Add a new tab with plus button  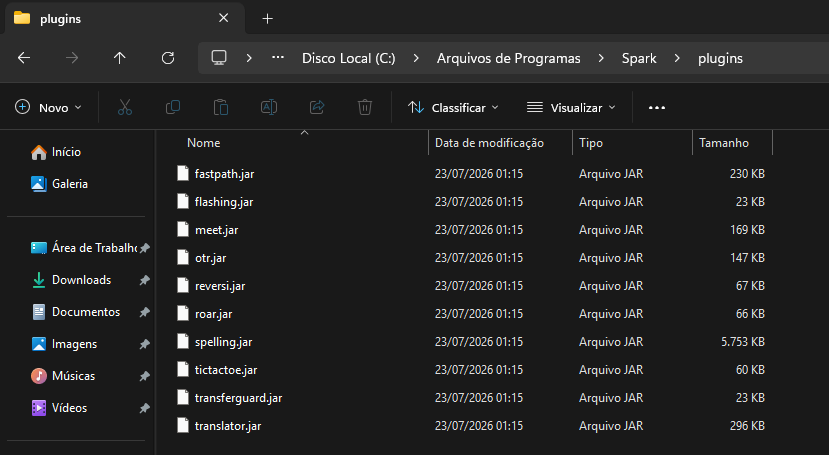coord(268,19)
